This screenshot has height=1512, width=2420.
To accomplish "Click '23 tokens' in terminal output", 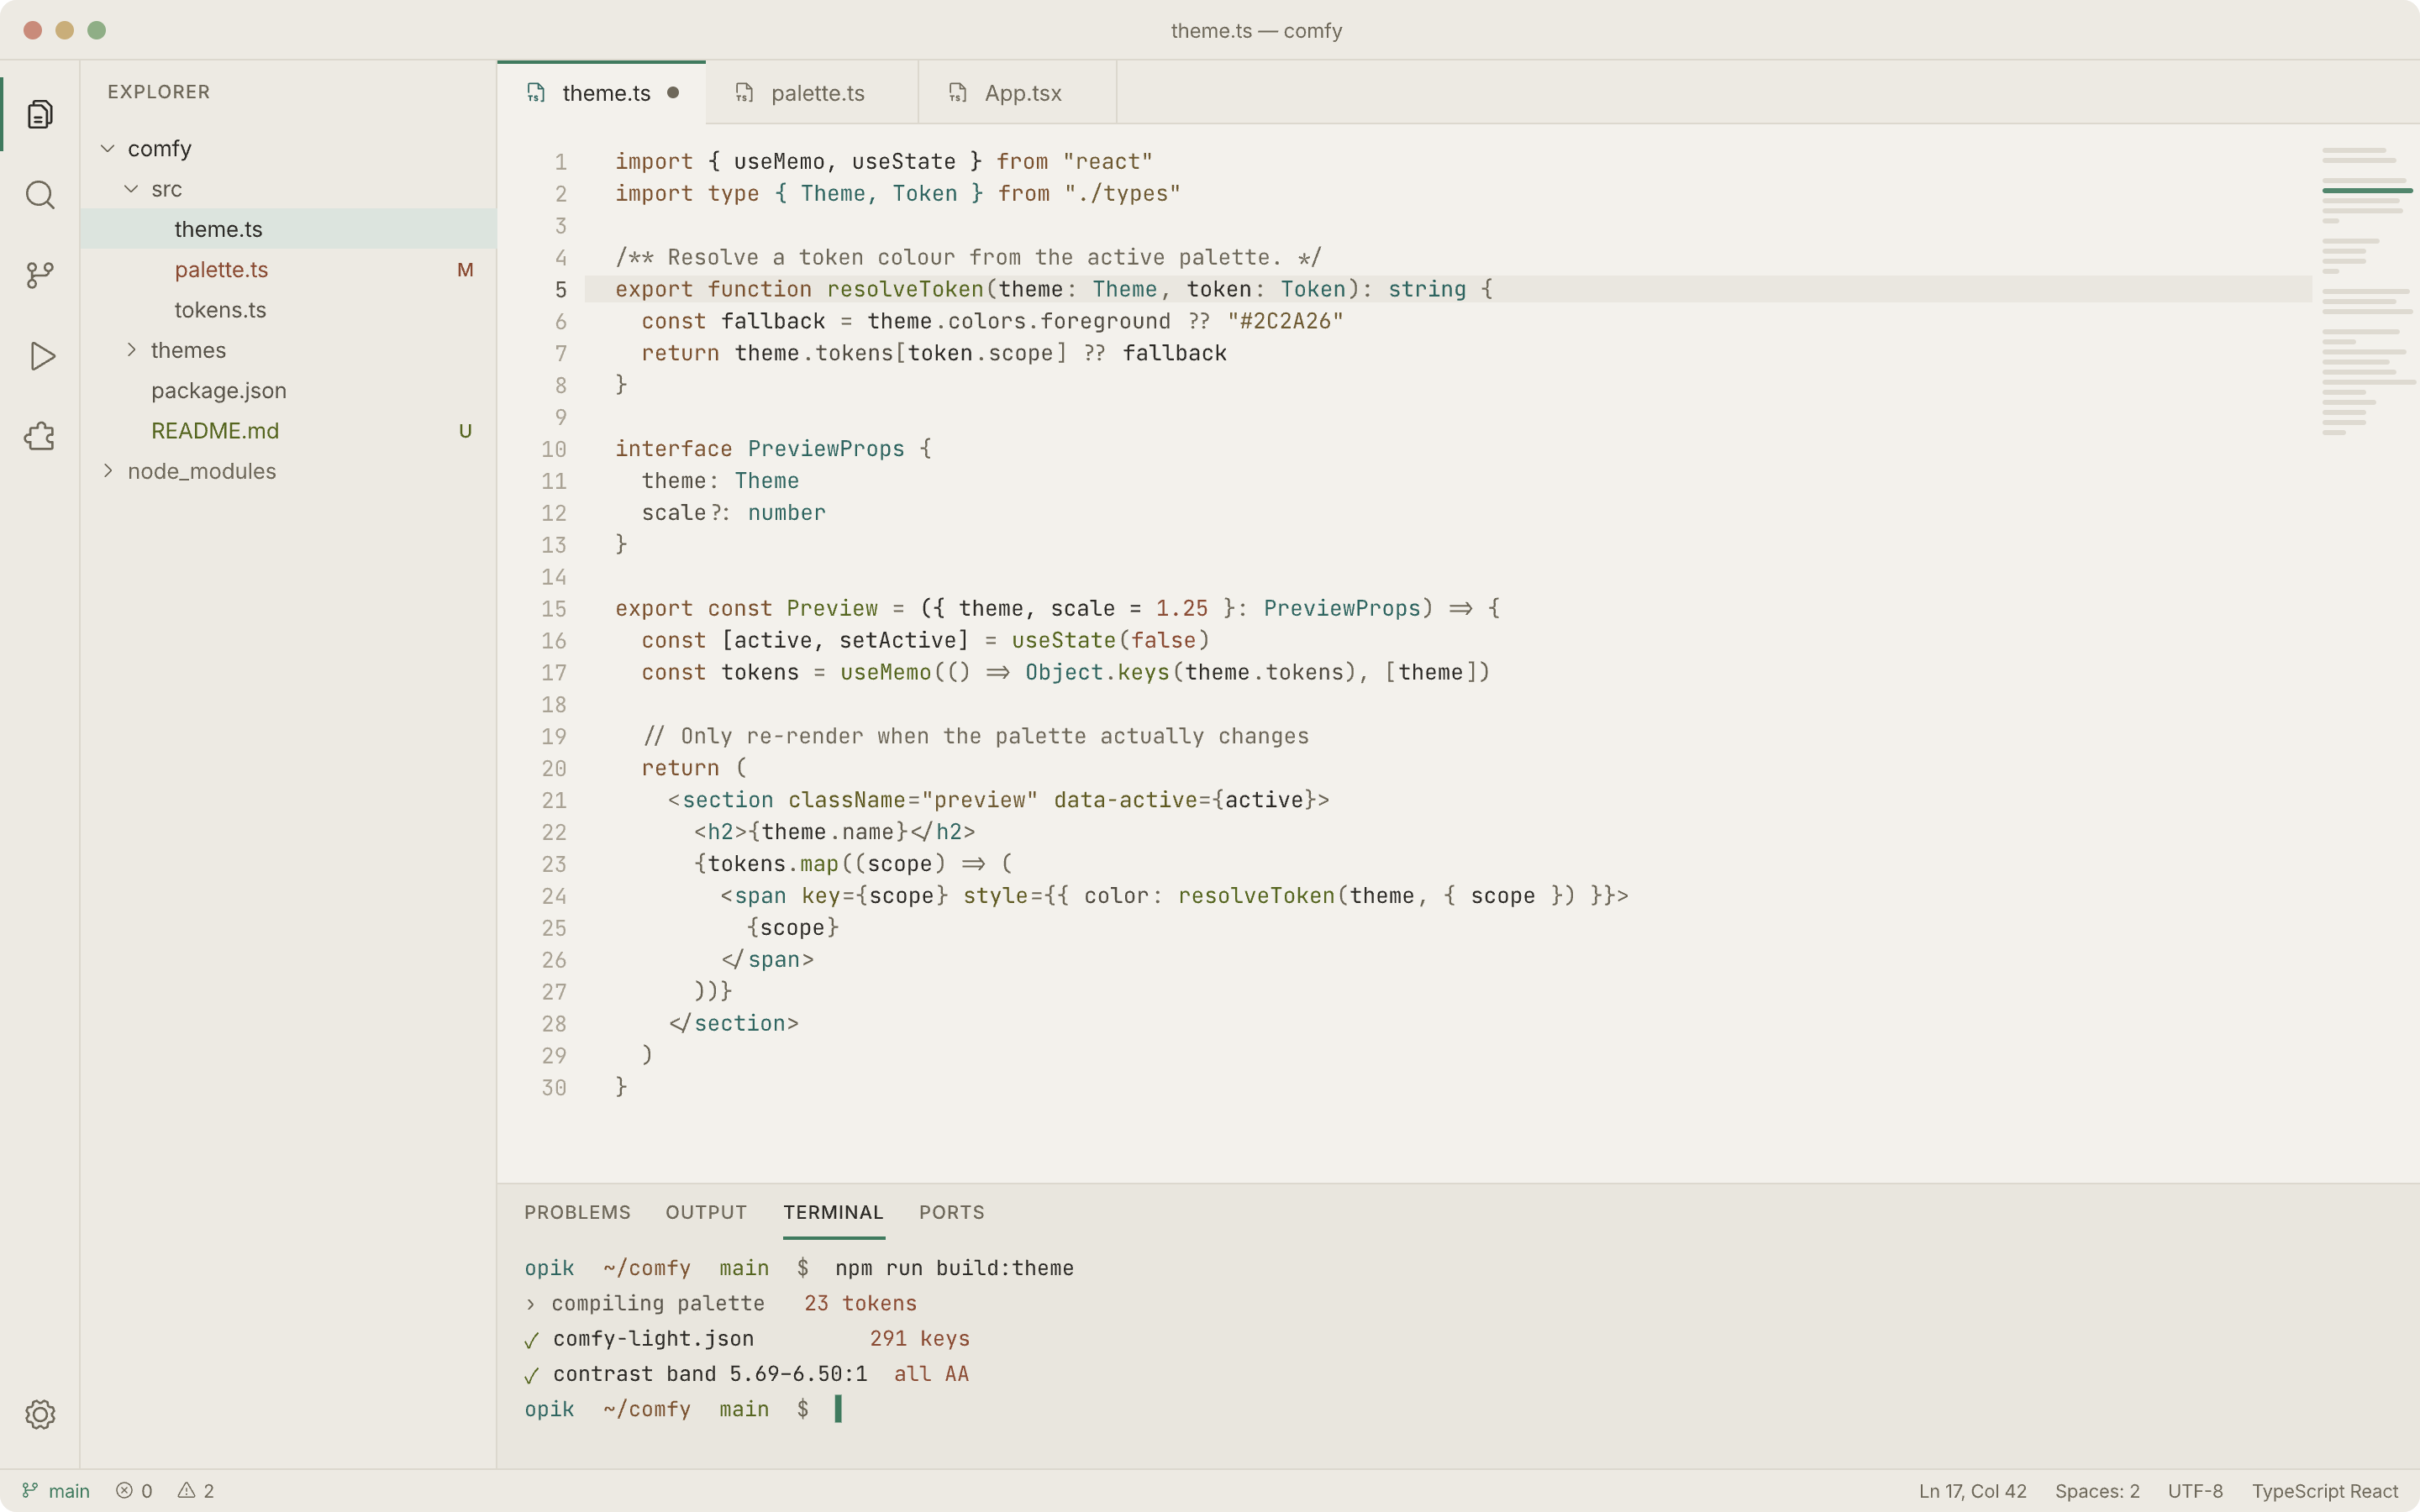I will [860, 1303].
